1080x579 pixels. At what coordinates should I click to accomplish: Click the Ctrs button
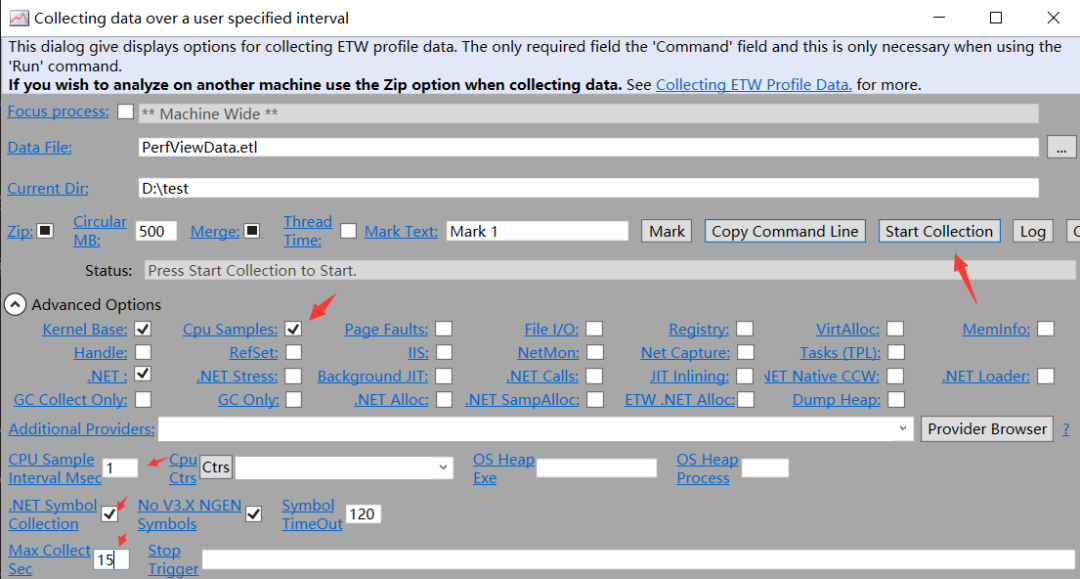coord(216,467)
